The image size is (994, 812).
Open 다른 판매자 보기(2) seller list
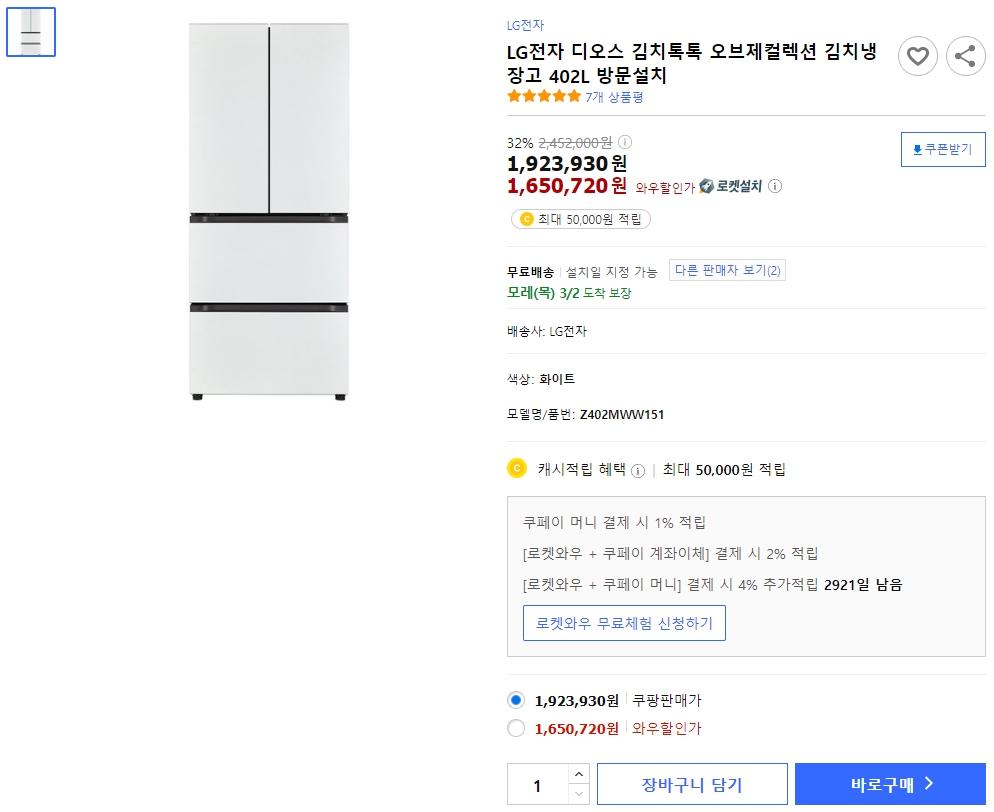tap(727, 270)
